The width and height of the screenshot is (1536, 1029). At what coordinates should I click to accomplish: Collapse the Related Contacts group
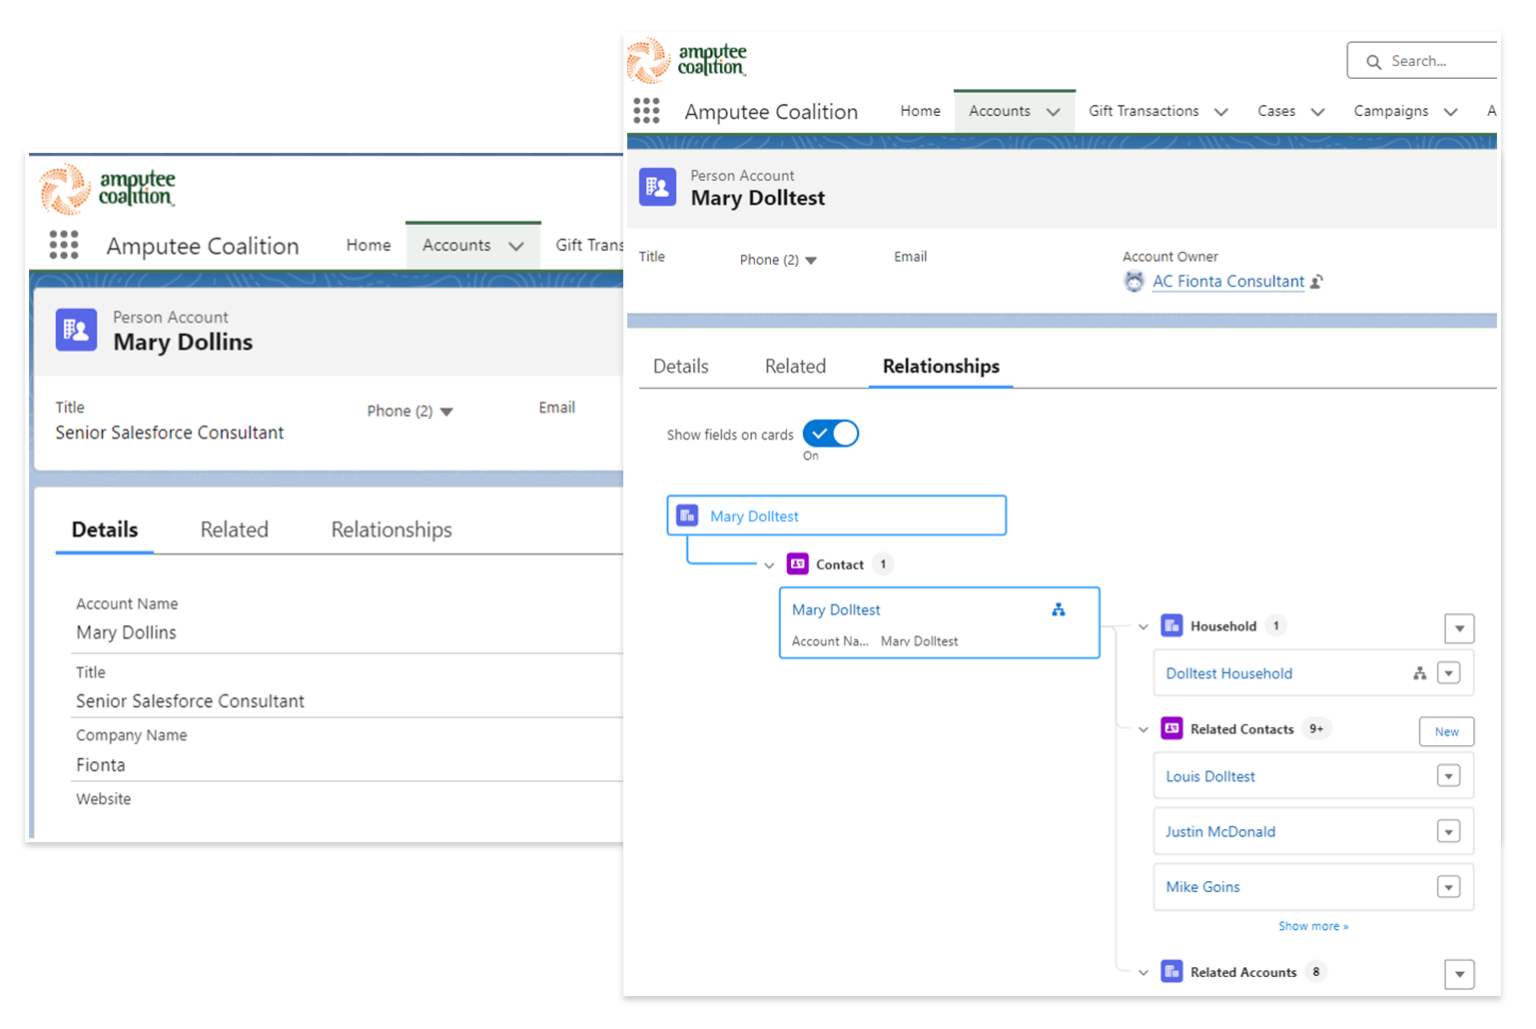(1143, 729)
